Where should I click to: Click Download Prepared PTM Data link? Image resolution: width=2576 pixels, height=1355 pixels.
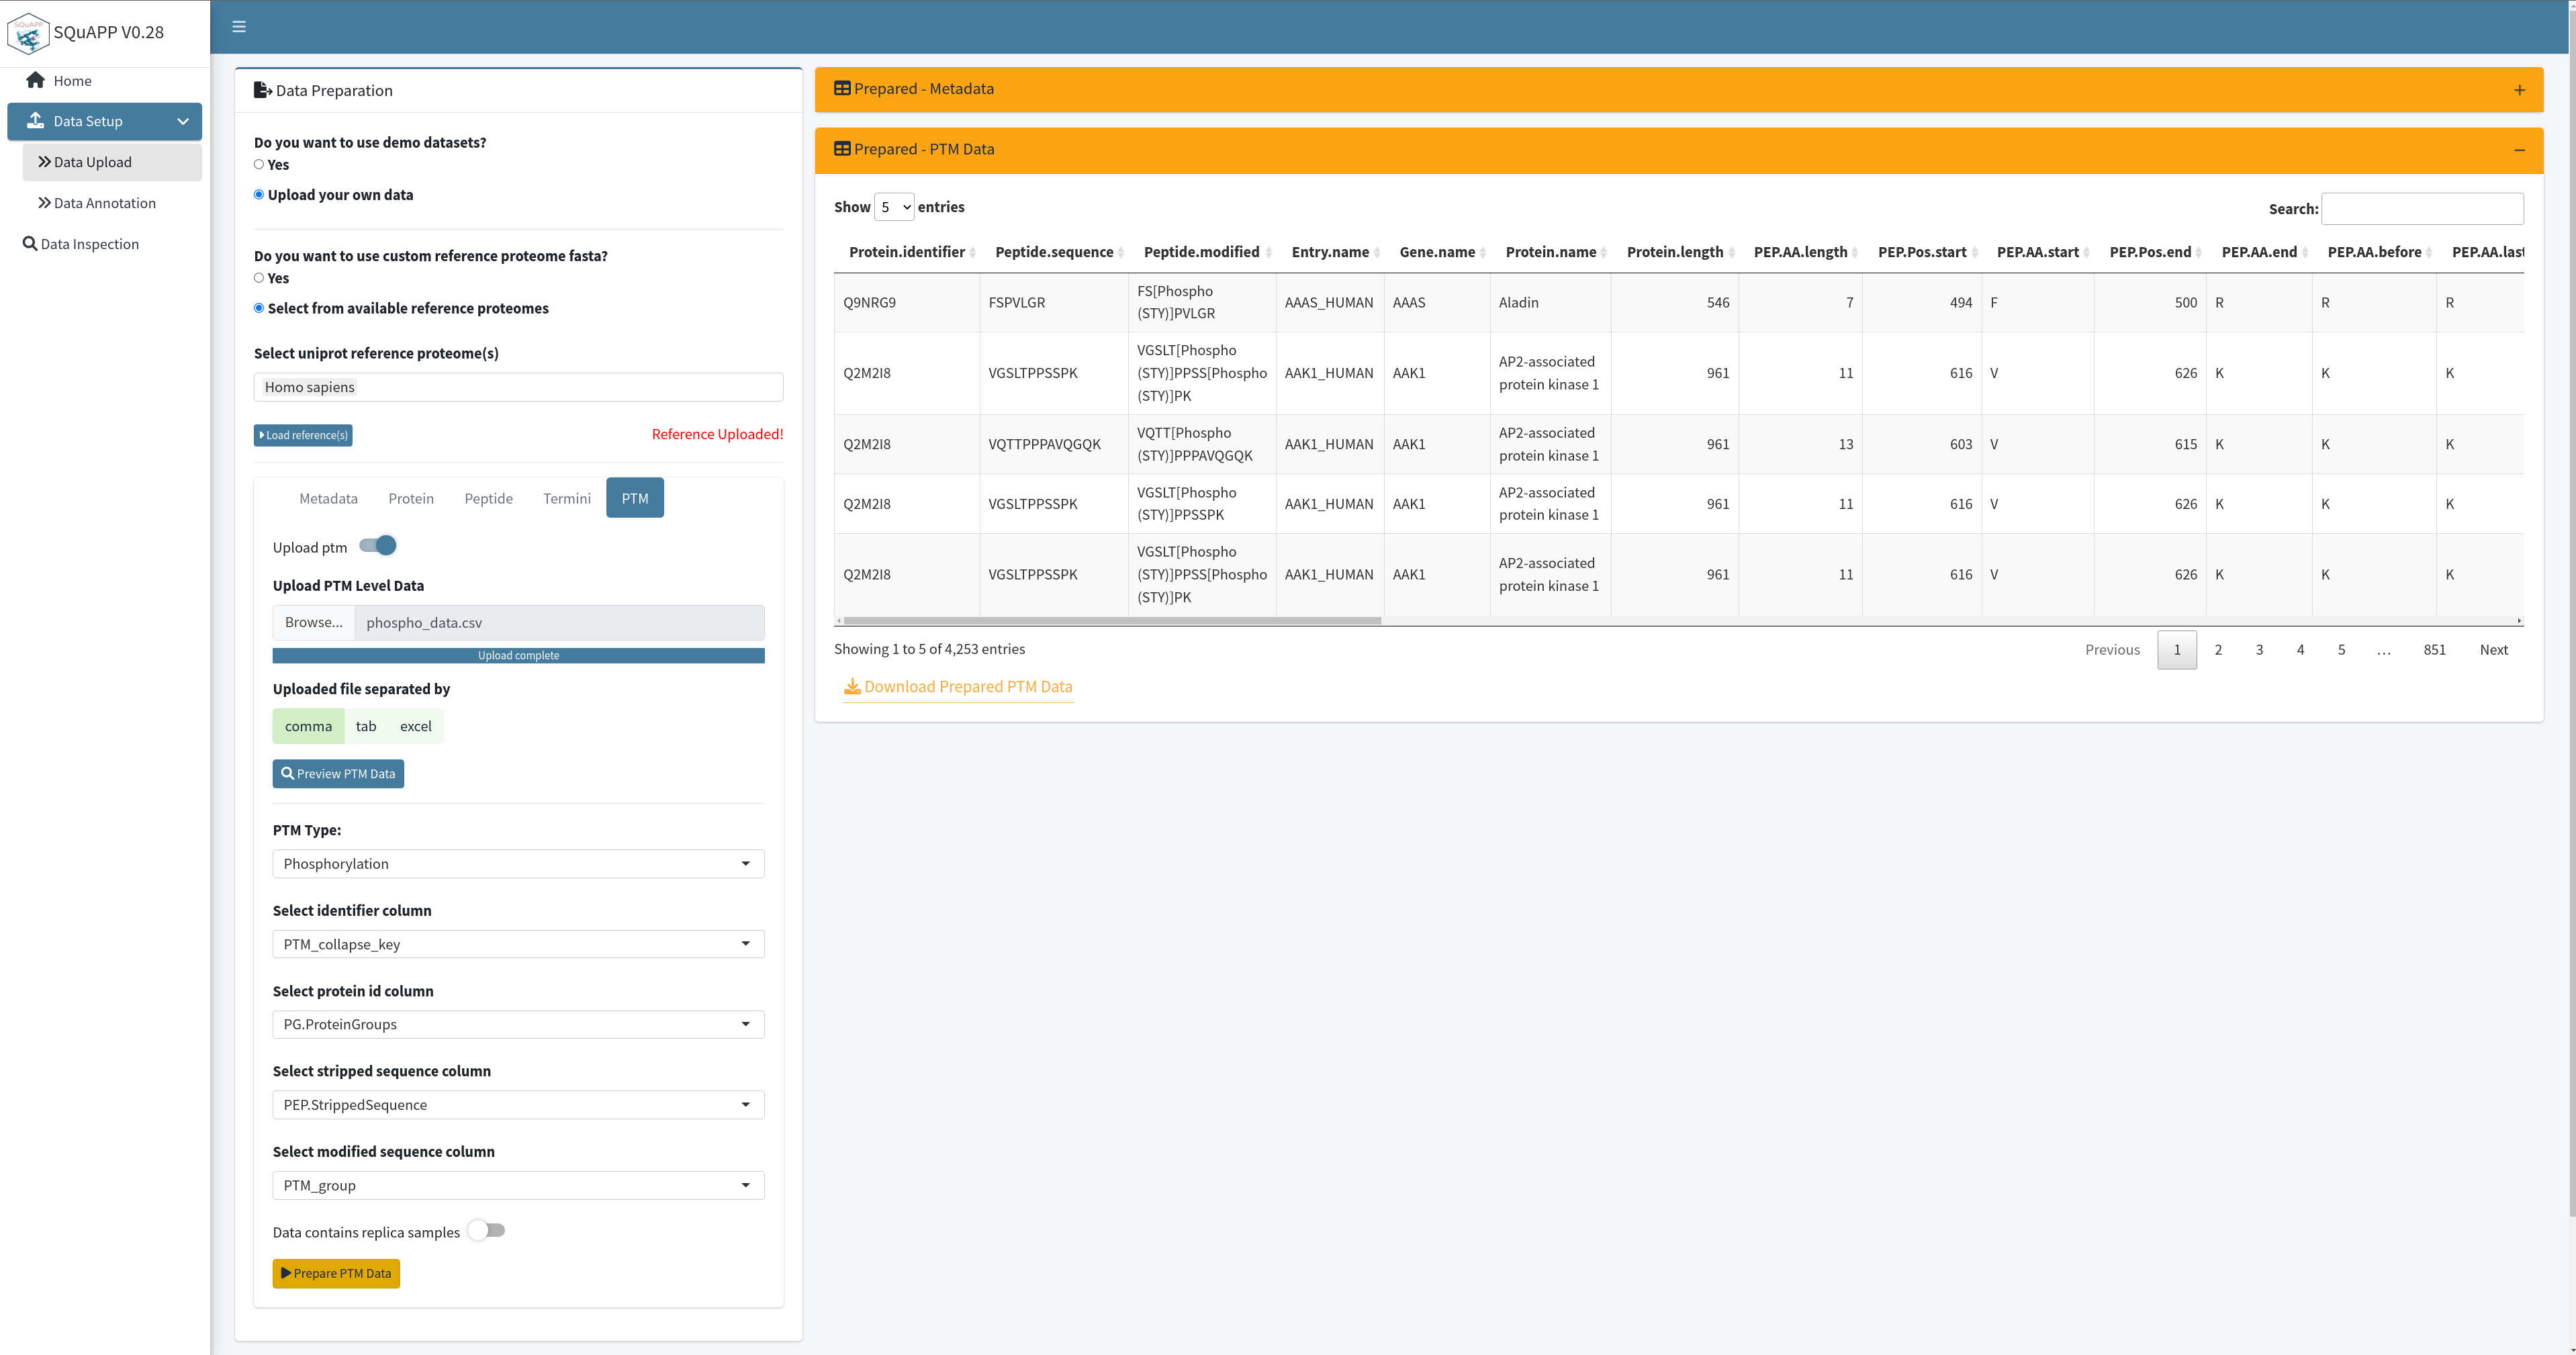pyautogui.click(x=958, y=687)
